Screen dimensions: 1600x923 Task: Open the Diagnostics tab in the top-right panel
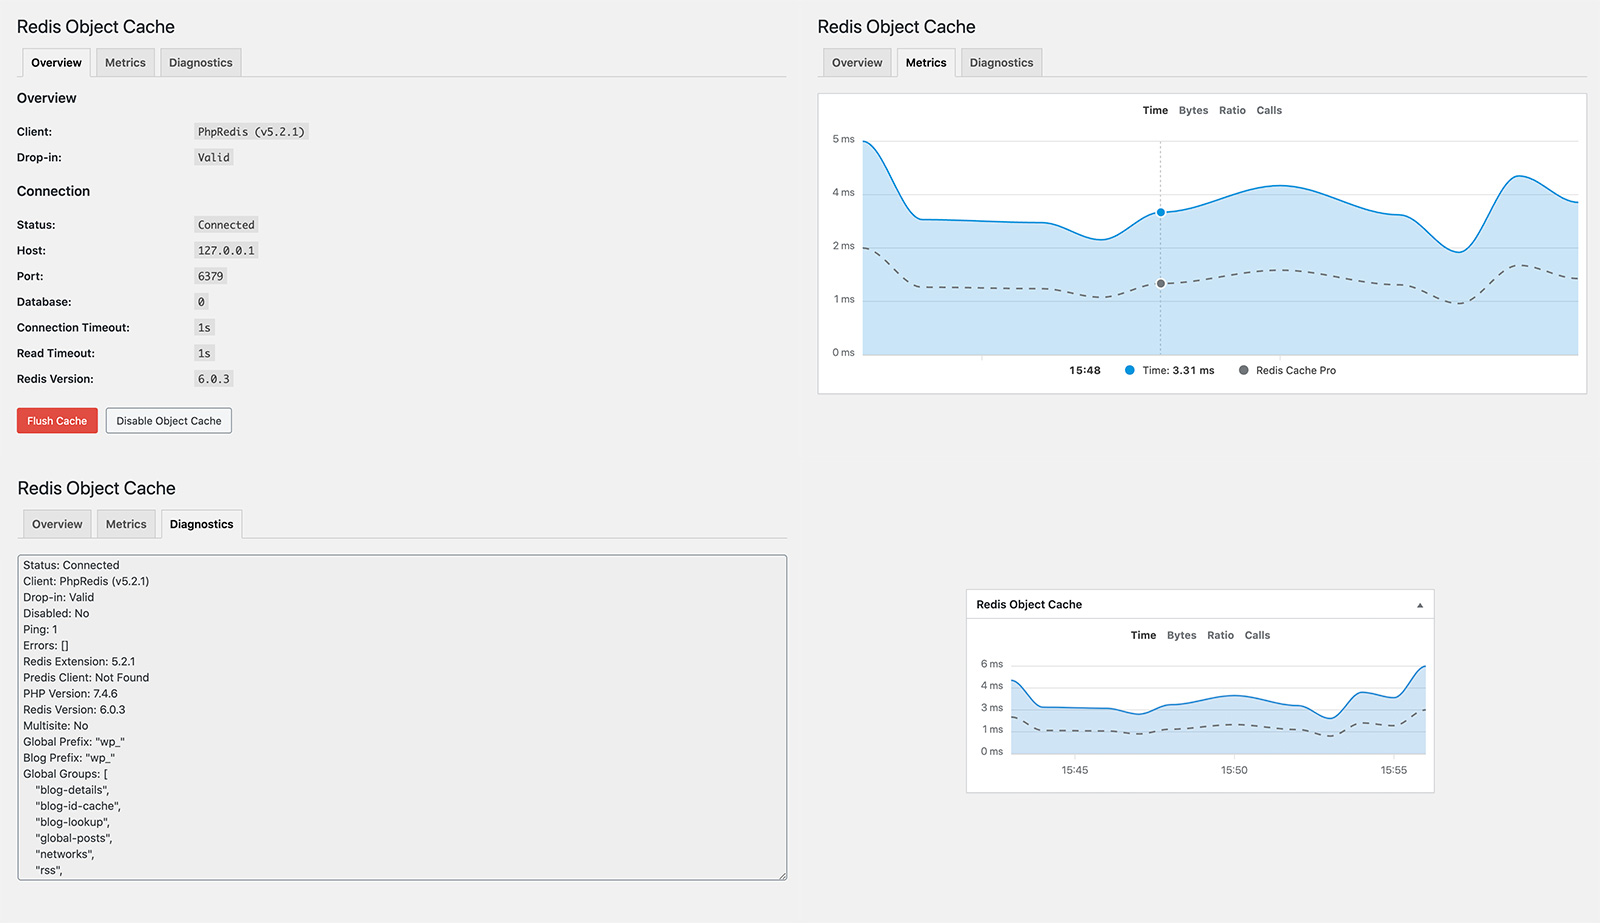tap(1000, 62)
